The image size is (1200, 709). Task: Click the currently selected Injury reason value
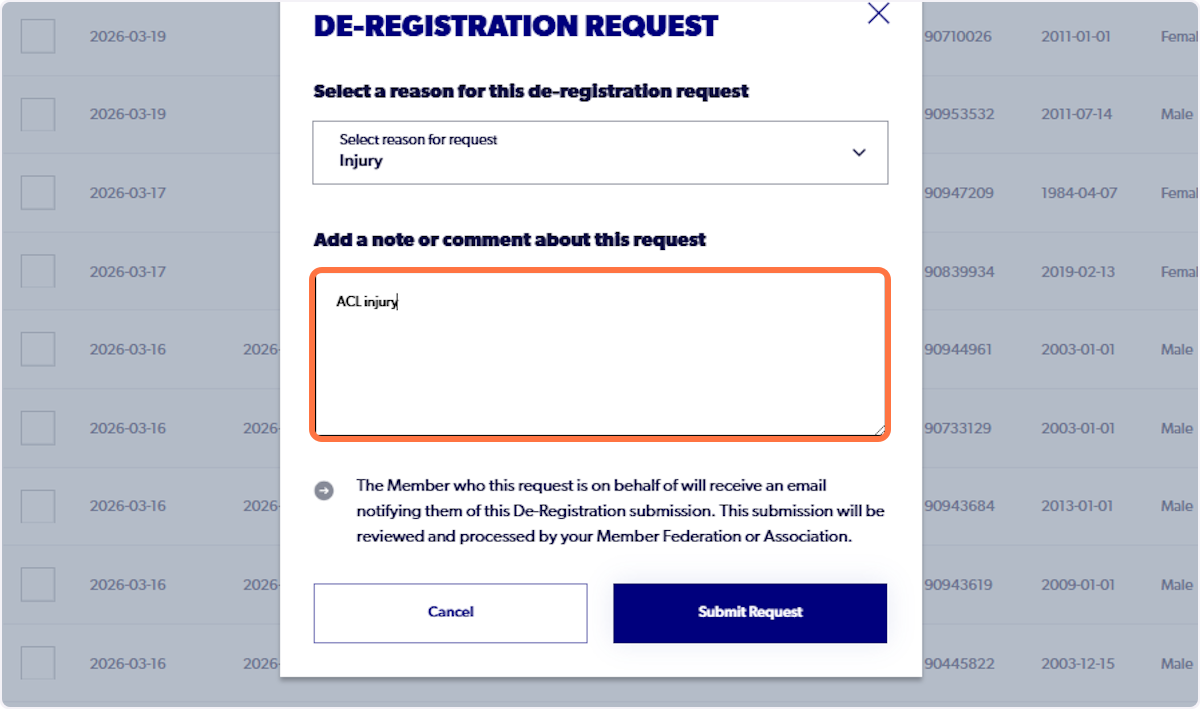(x=360, y=160)
